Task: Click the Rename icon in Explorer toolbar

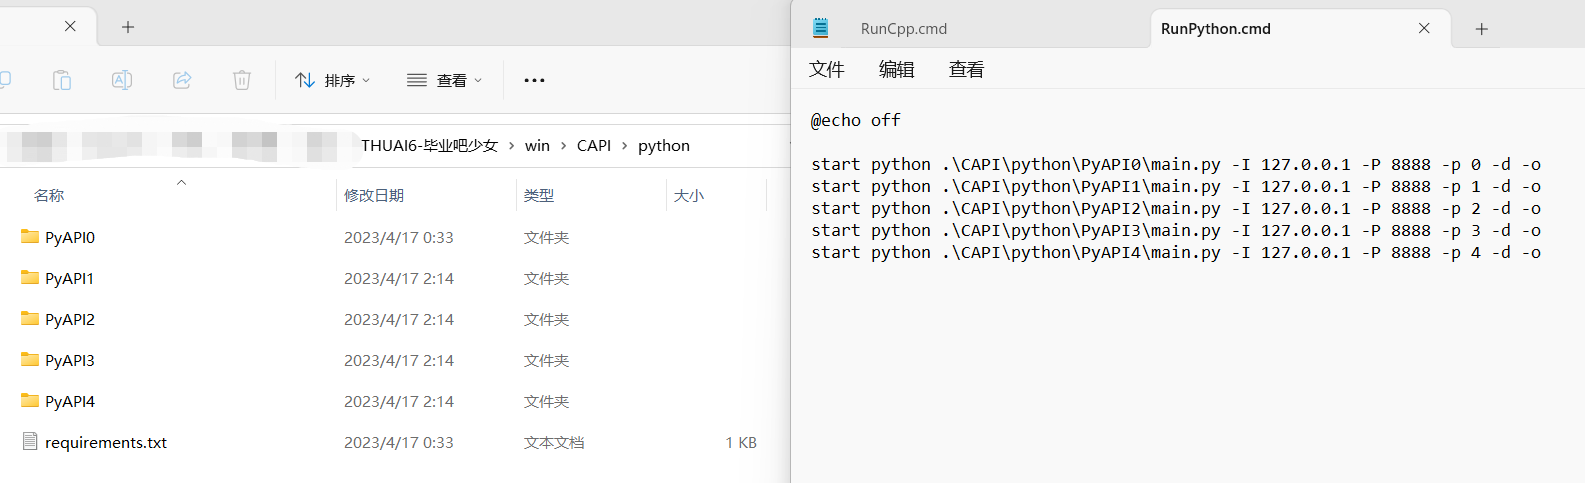Action: click(x=122, y=80)
